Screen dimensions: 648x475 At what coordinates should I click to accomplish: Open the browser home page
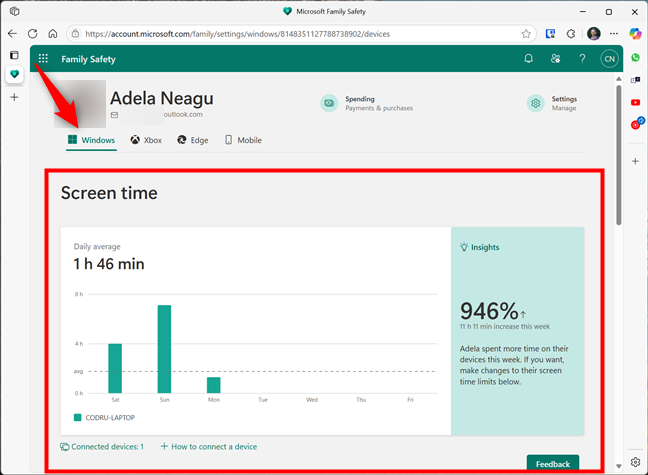(53, 33)
